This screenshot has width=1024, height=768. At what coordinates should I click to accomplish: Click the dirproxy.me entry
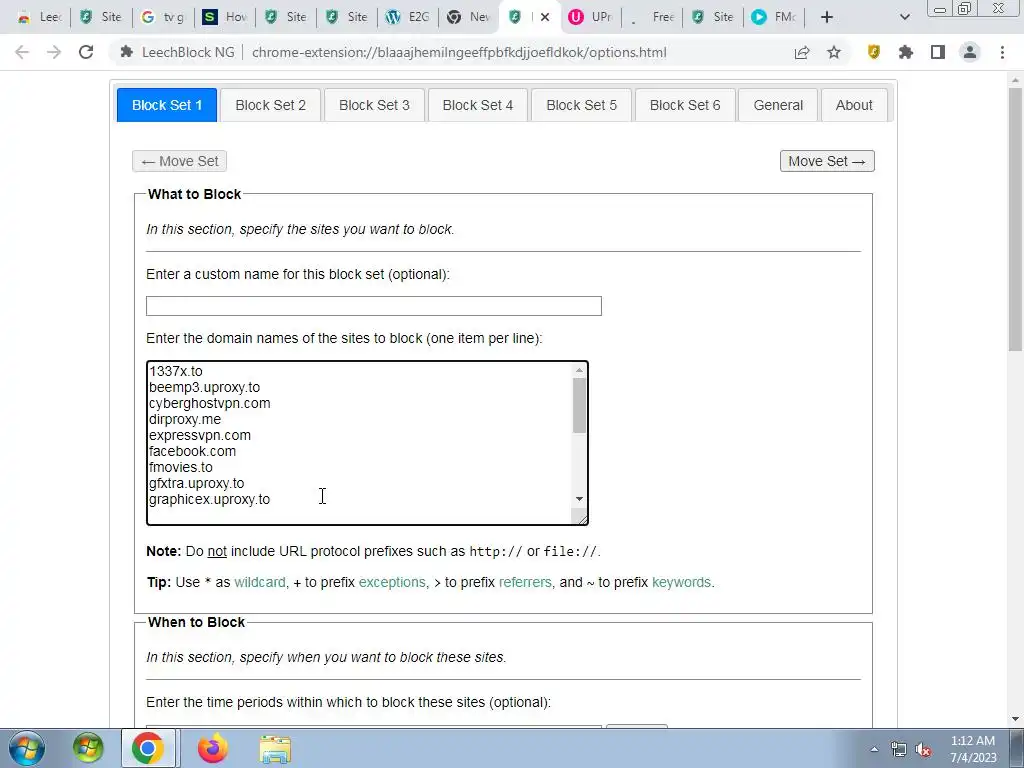(185, 419)
